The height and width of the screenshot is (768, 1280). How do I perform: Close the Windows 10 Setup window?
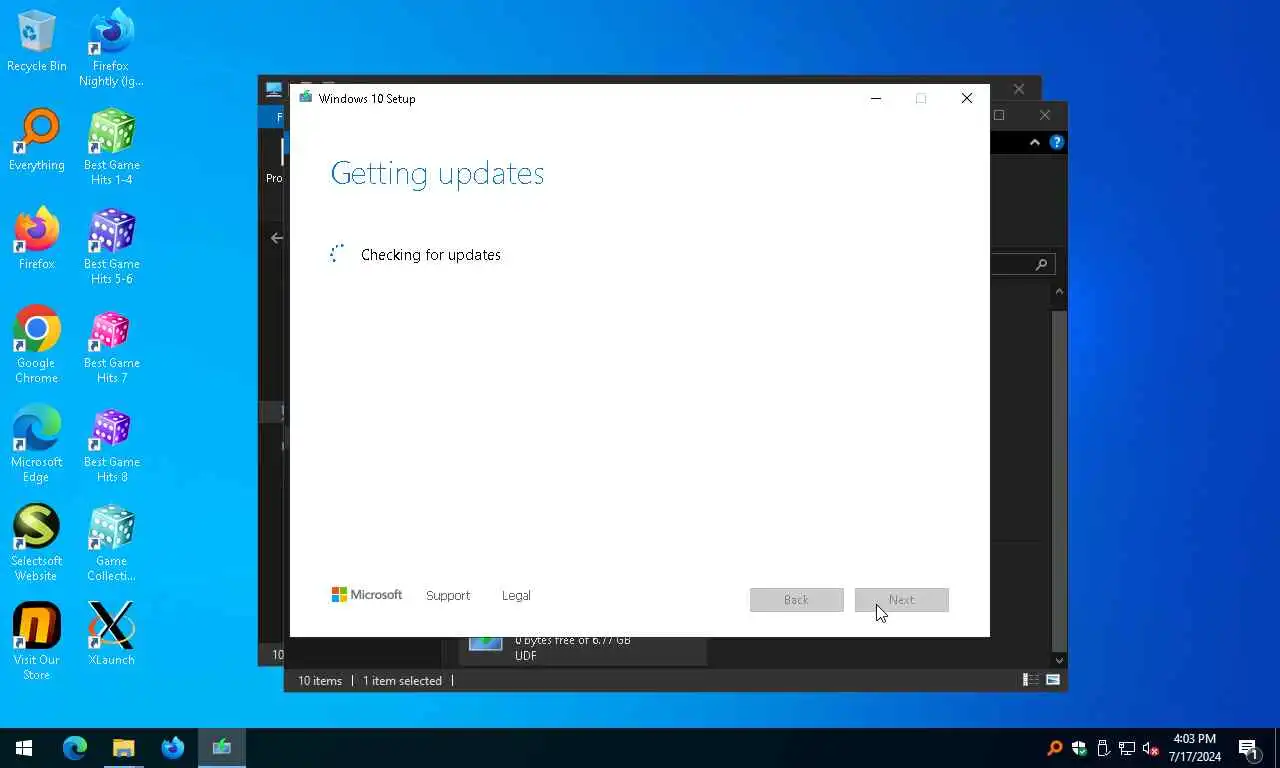[x=966, y=98]
